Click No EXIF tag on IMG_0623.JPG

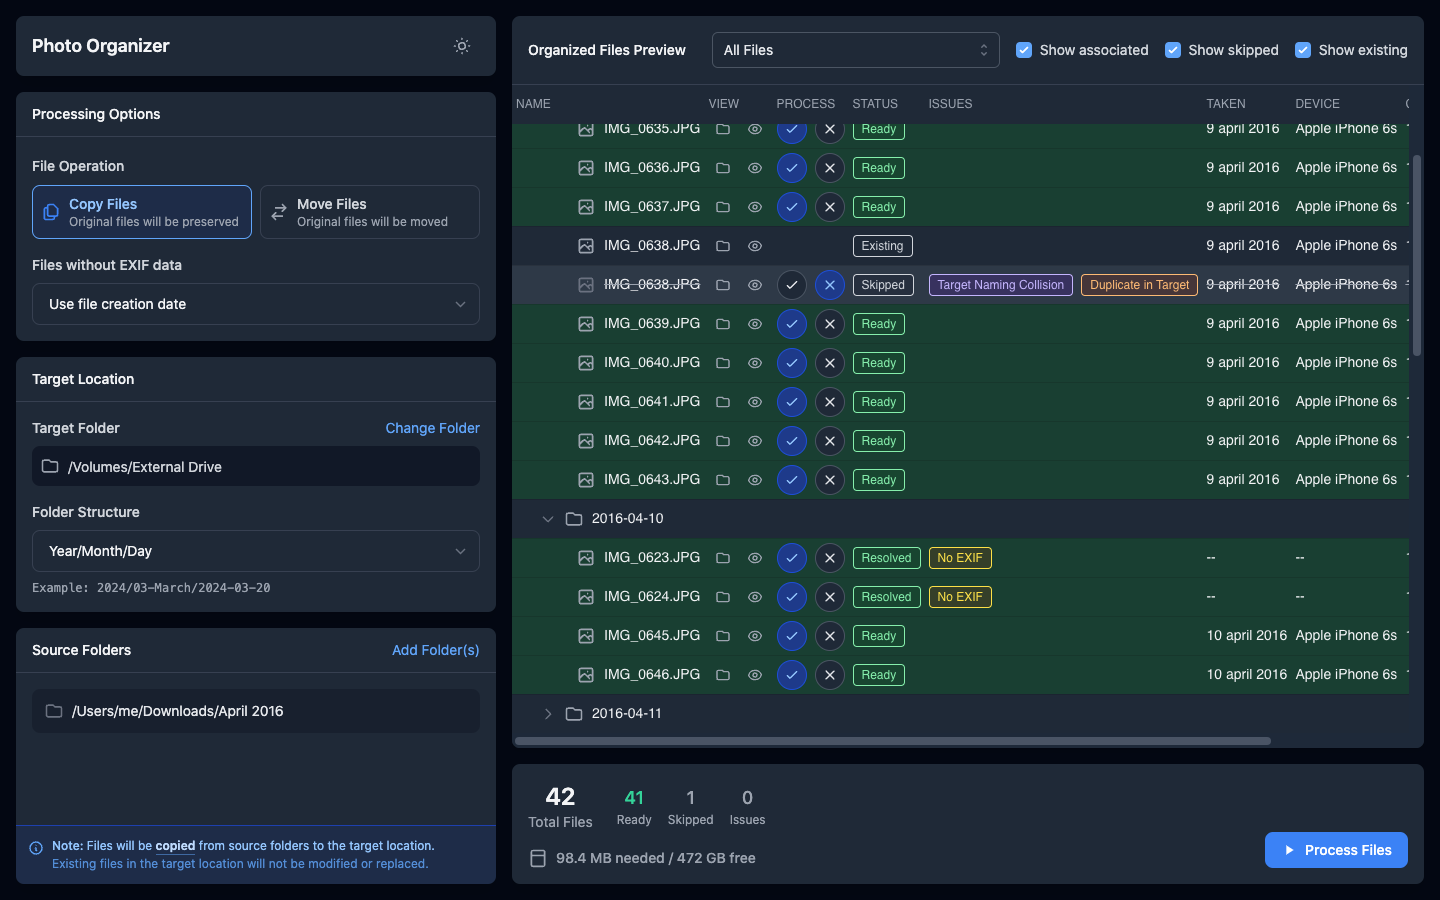point(960,558)
